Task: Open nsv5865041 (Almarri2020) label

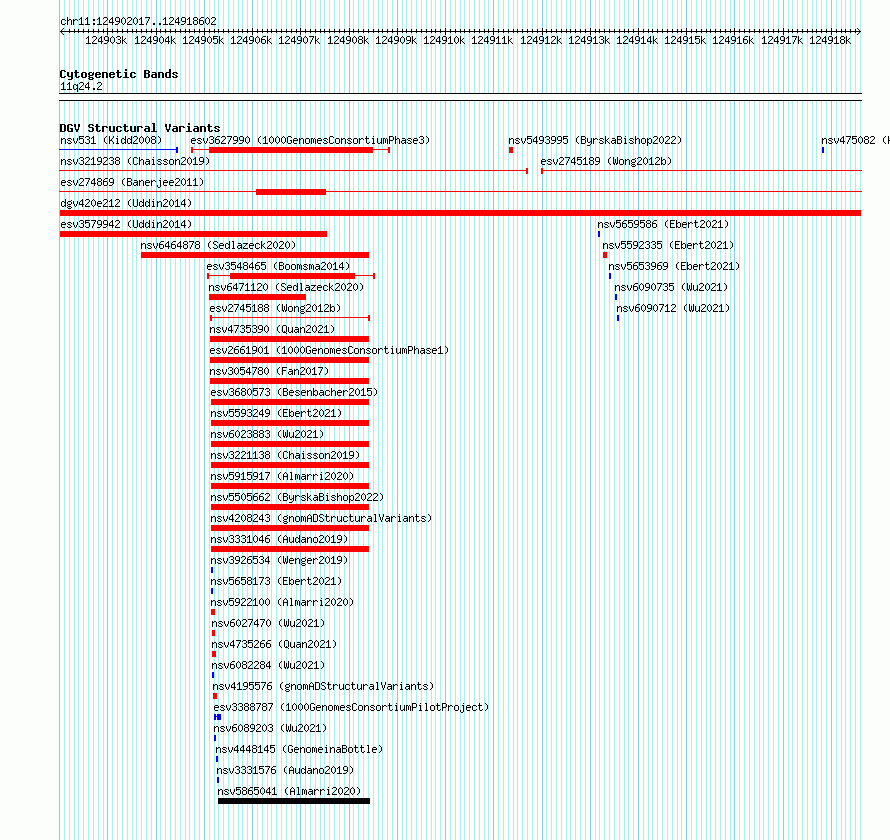Action: [x=289, y=791]
